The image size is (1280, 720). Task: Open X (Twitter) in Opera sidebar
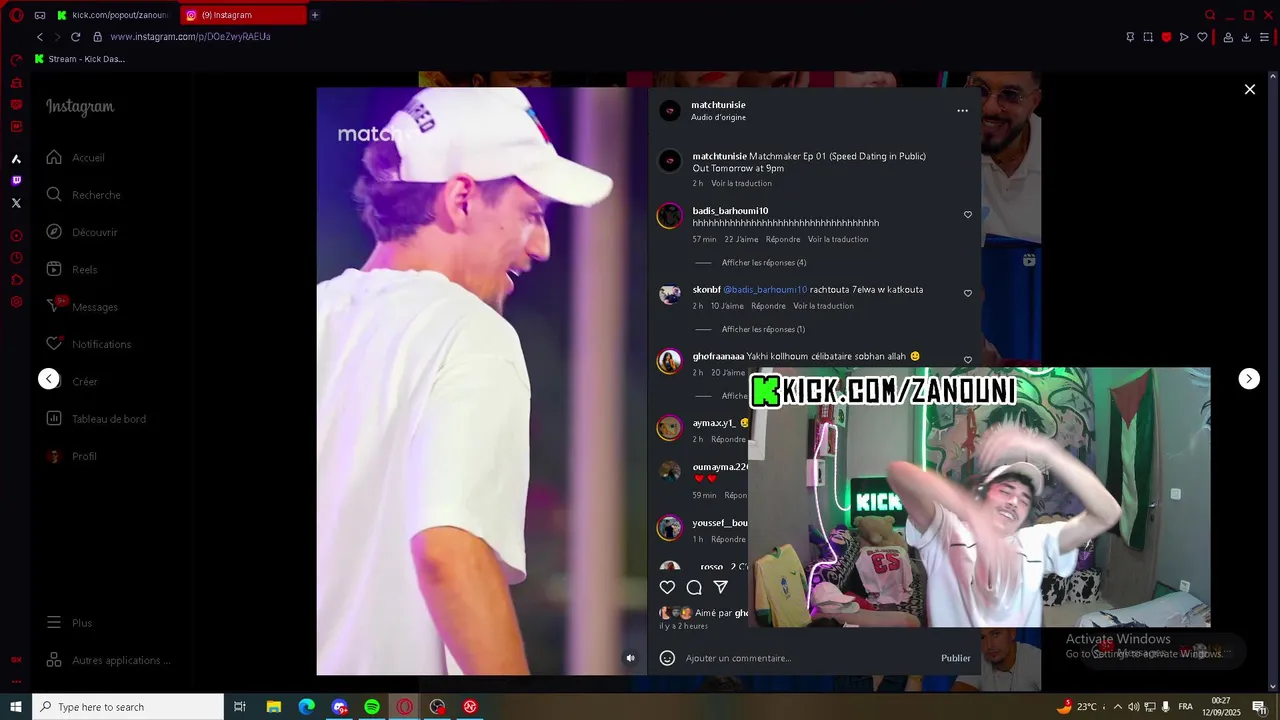click(16, 203)
